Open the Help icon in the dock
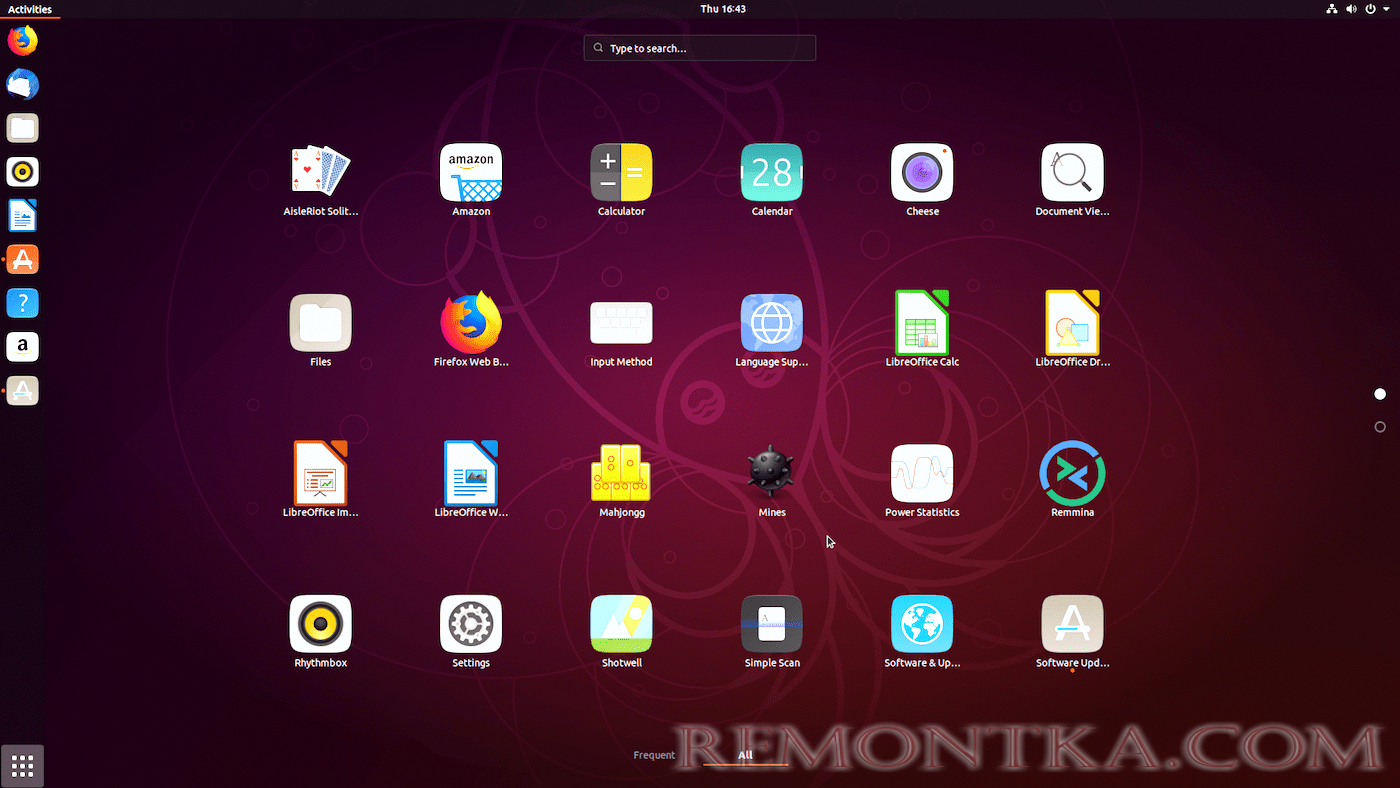Viewport: 1400px width, 788px height. pyautogui.click(x=22, y=303)
